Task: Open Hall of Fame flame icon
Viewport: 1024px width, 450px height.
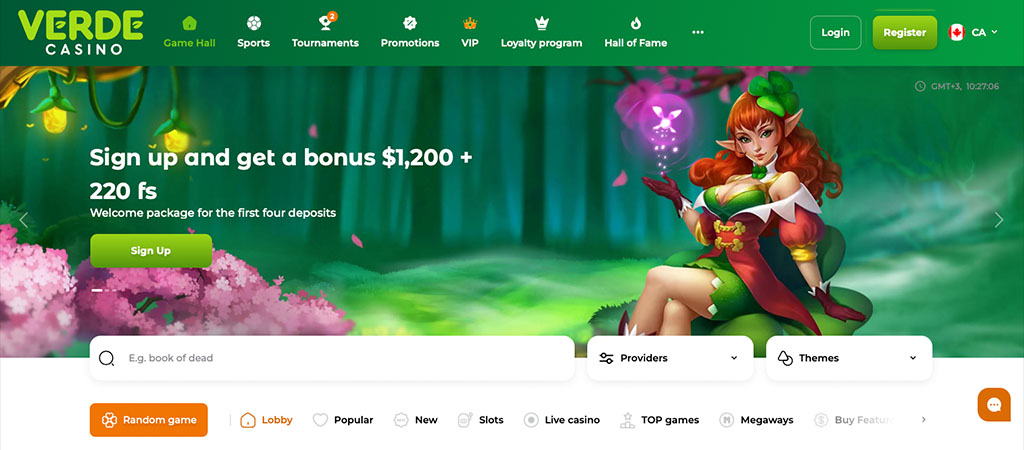Action: click(x=635, y=24)
